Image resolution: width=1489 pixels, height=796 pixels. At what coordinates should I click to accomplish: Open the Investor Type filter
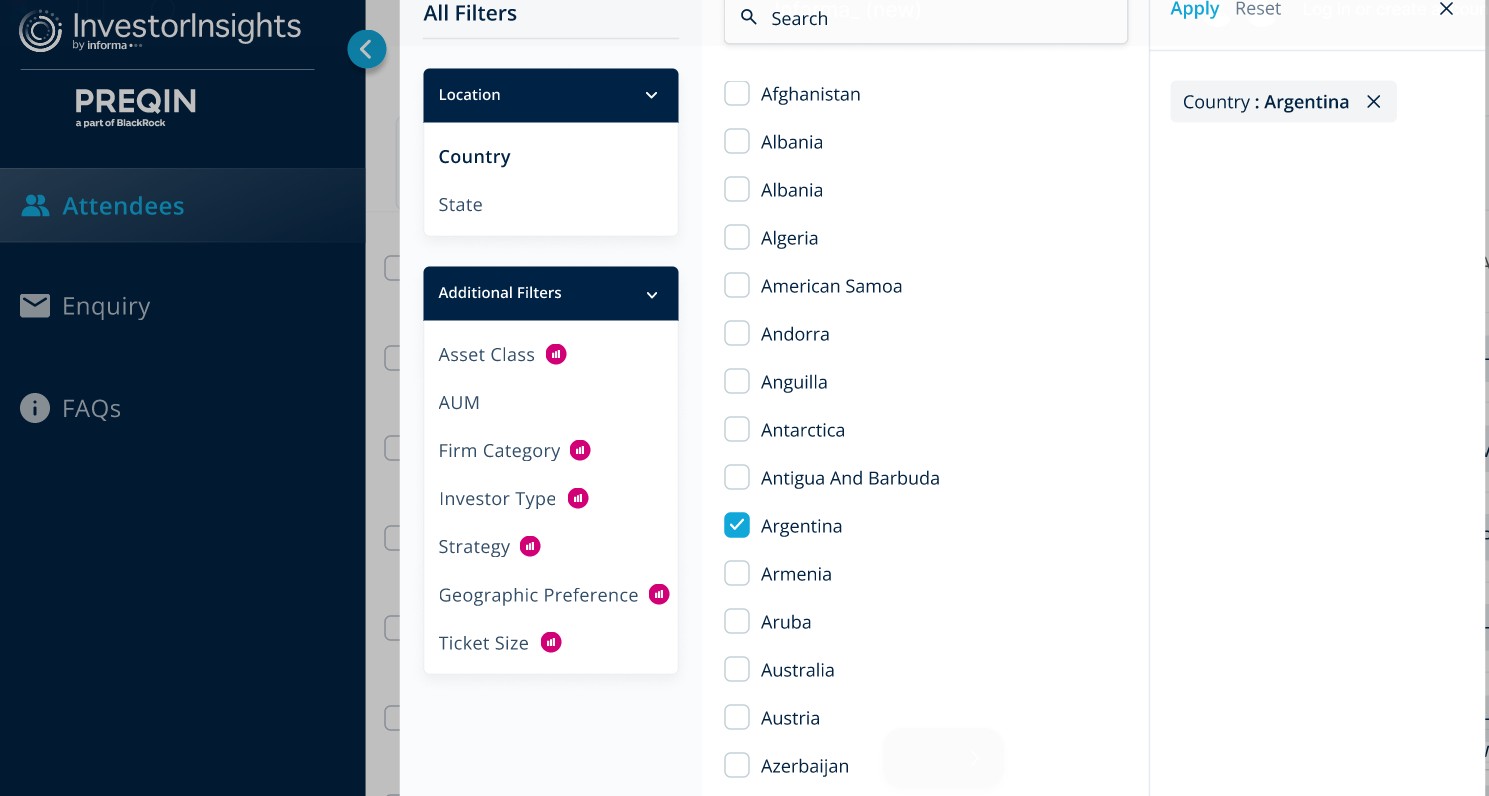pos(497,499)
